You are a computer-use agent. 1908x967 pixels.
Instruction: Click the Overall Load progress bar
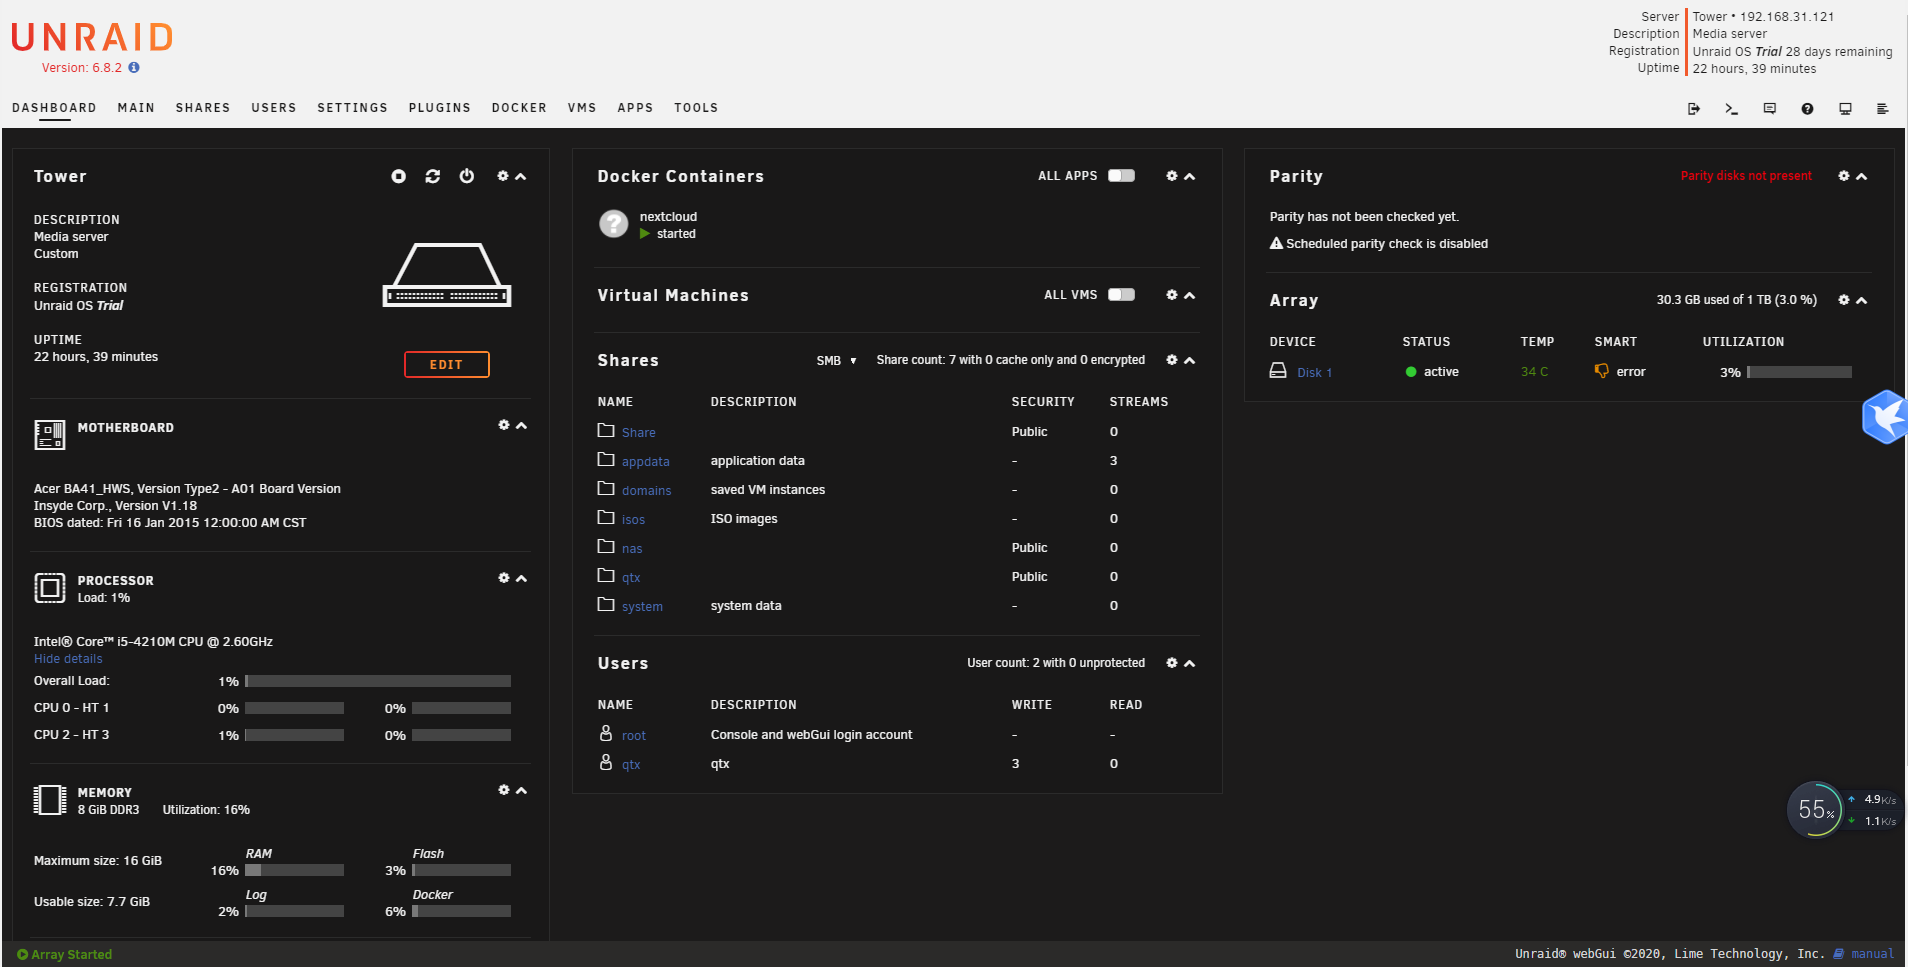[378, 681]
